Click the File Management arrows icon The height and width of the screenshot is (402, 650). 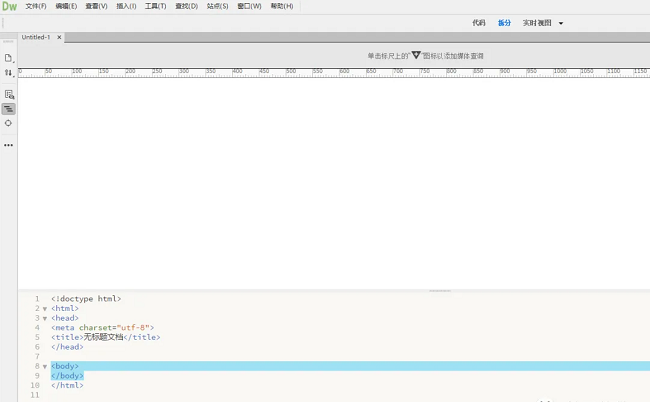pyautogui.click(x=9, y=73)
